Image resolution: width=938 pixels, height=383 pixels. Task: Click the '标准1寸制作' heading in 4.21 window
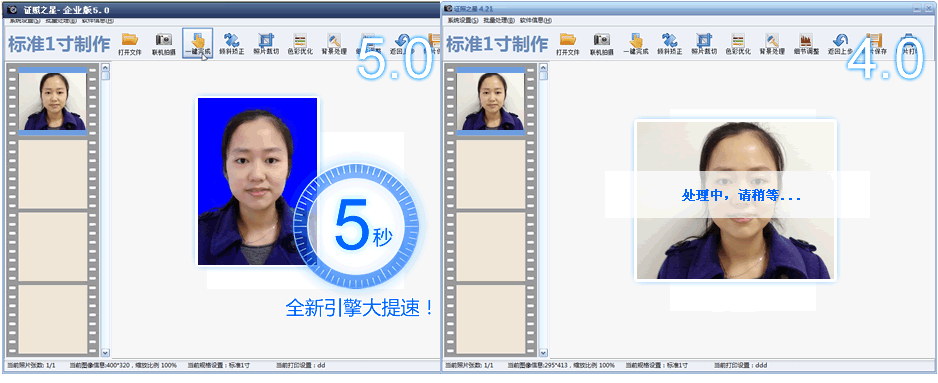[x=497, y=44]
